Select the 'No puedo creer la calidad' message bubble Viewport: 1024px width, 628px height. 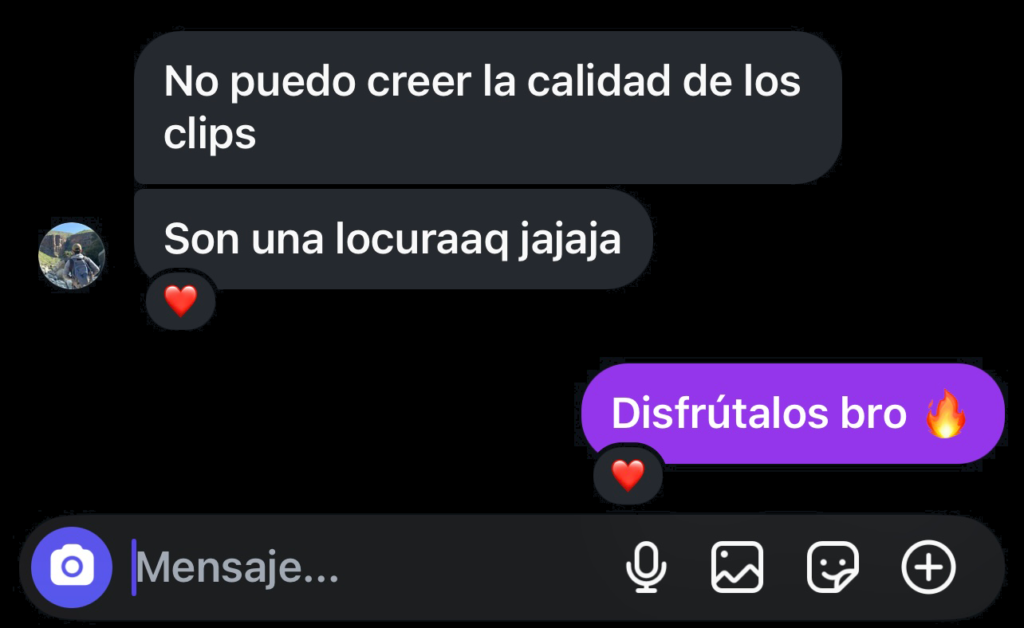click(488, 108)
